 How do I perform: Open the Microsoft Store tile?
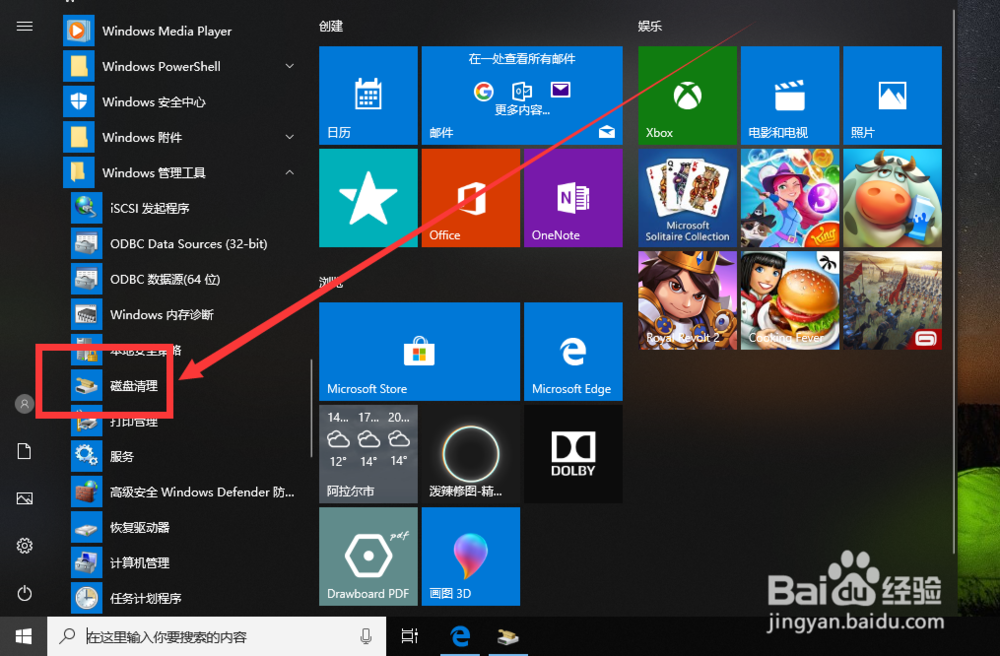point(418,351)
